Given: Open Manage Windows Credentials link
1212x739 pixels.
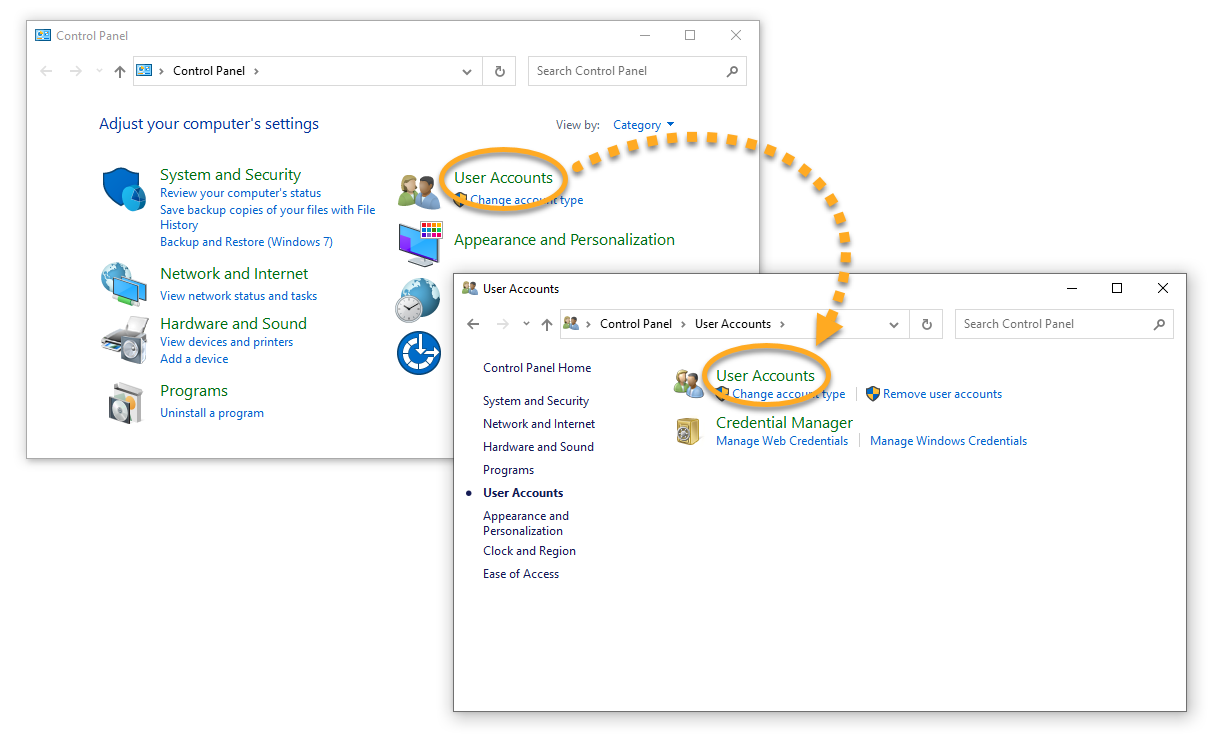Looking at the screenshot, I should [x=948, y=441].
